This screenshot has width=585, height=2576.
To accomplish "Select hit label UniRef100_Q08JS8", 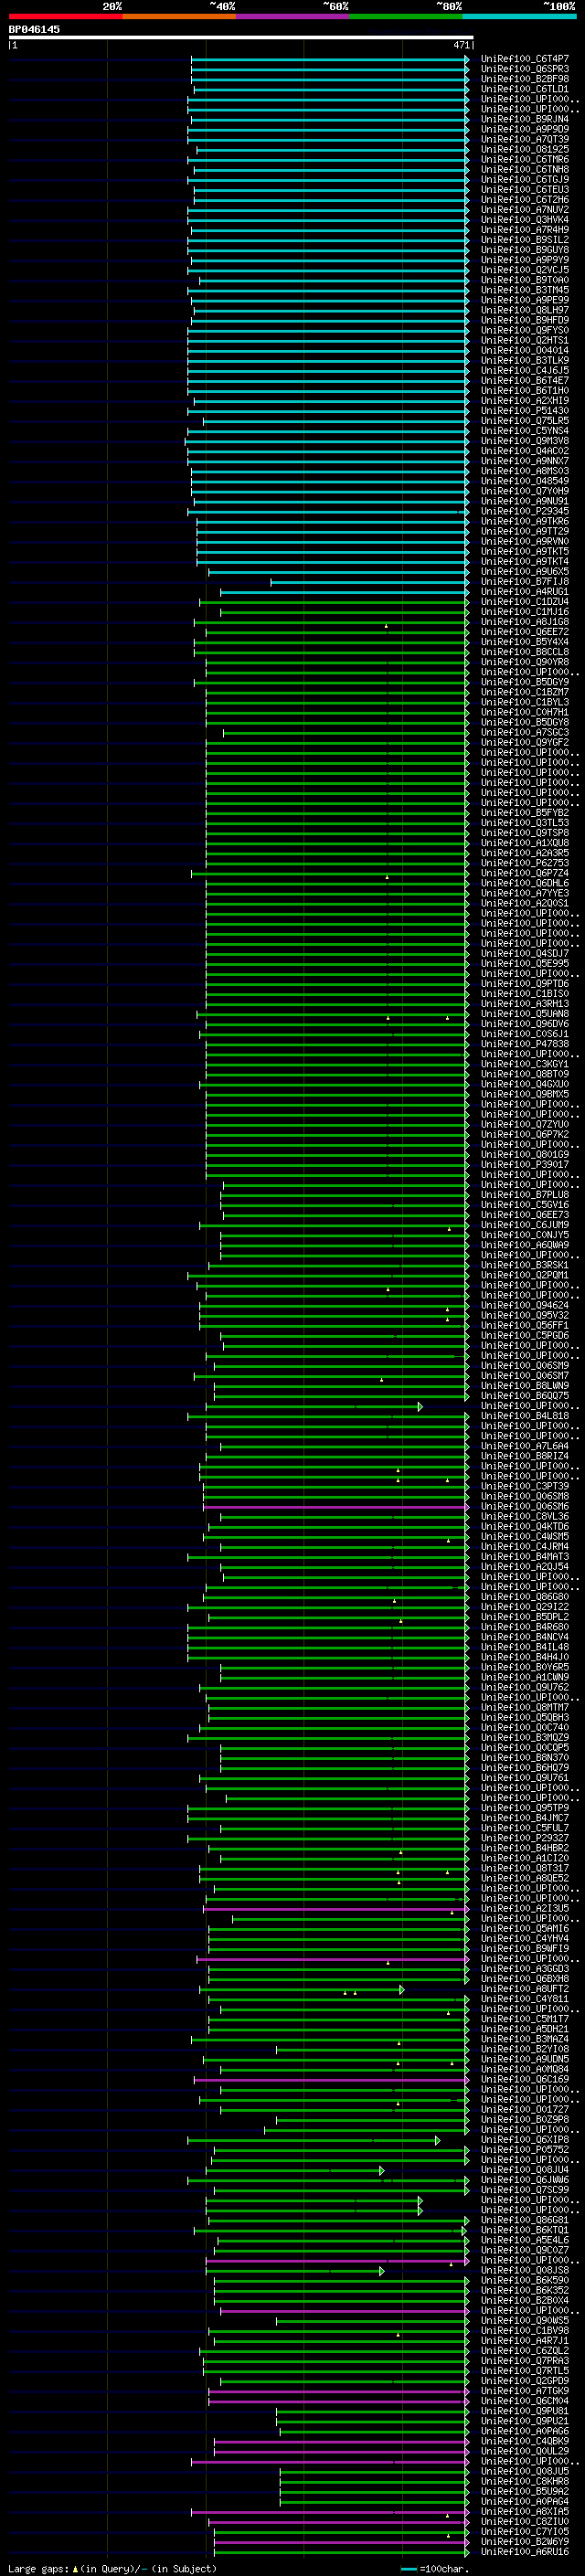I will (525, 2269).
